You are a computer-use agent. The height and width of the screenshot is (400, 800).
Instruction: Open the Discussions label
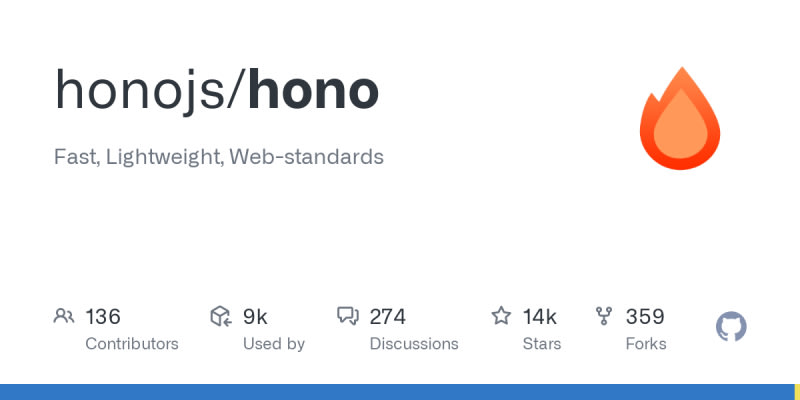(x=414, y=344)
